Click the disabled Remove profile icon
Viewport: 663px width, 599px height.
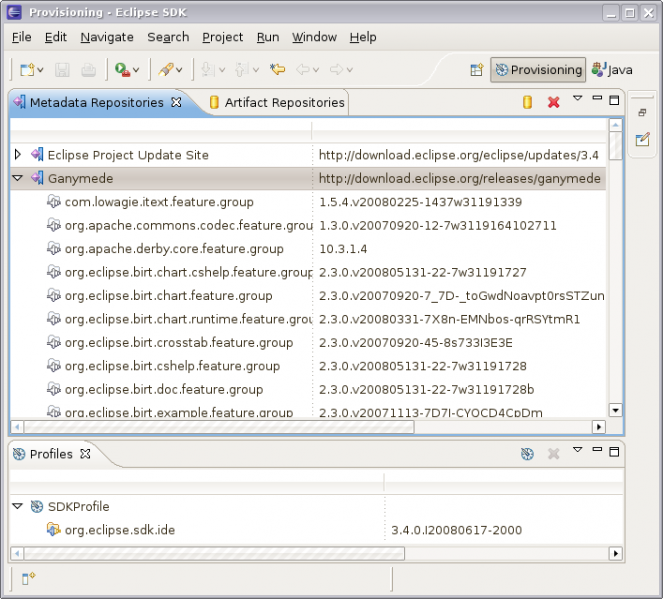coord(553,454)
